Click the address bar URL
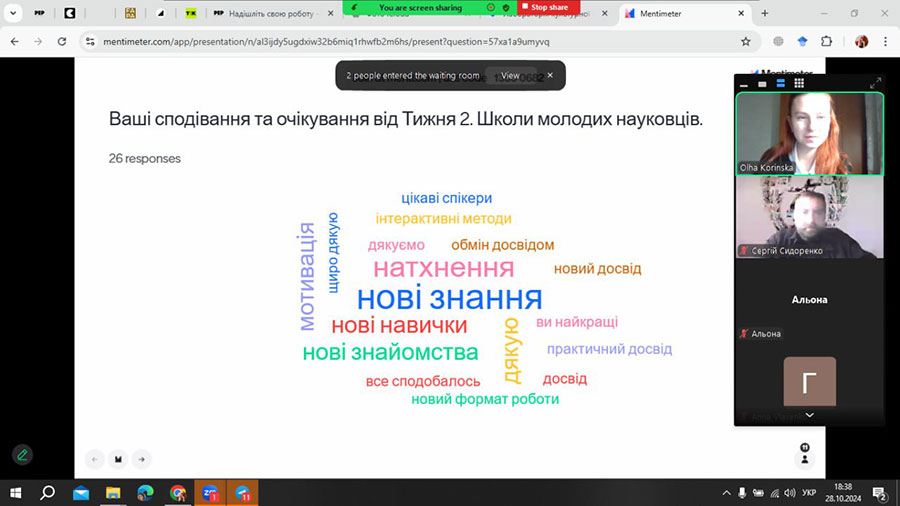 (x=326, y=41)
